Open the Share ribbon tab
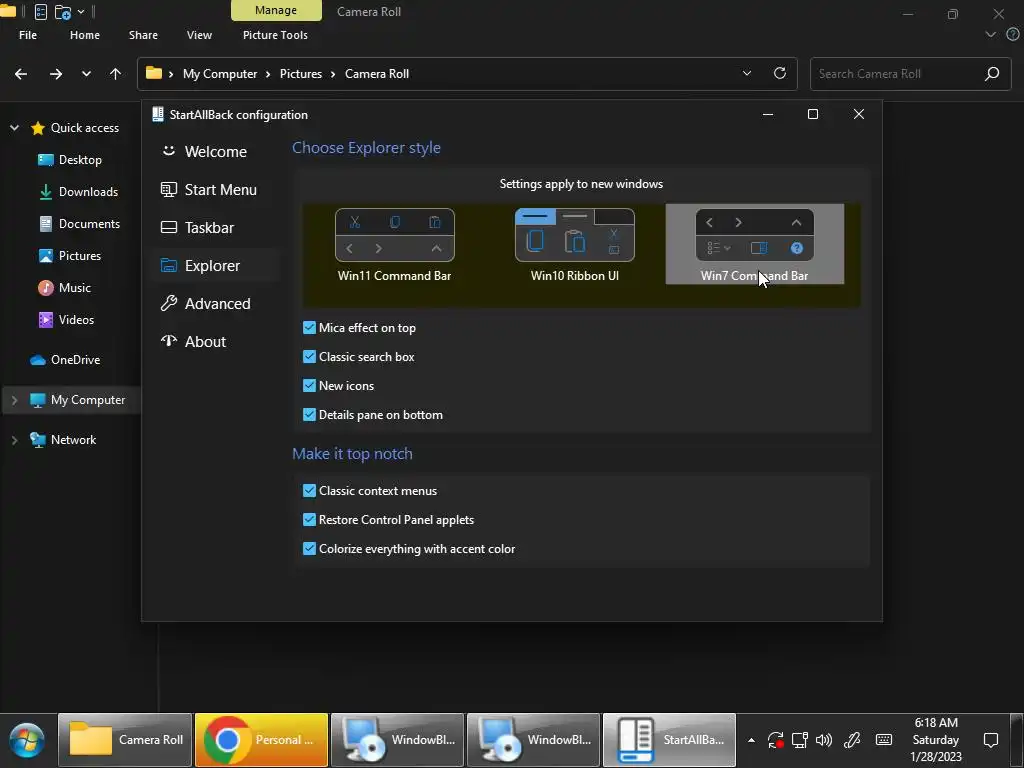 143,35
